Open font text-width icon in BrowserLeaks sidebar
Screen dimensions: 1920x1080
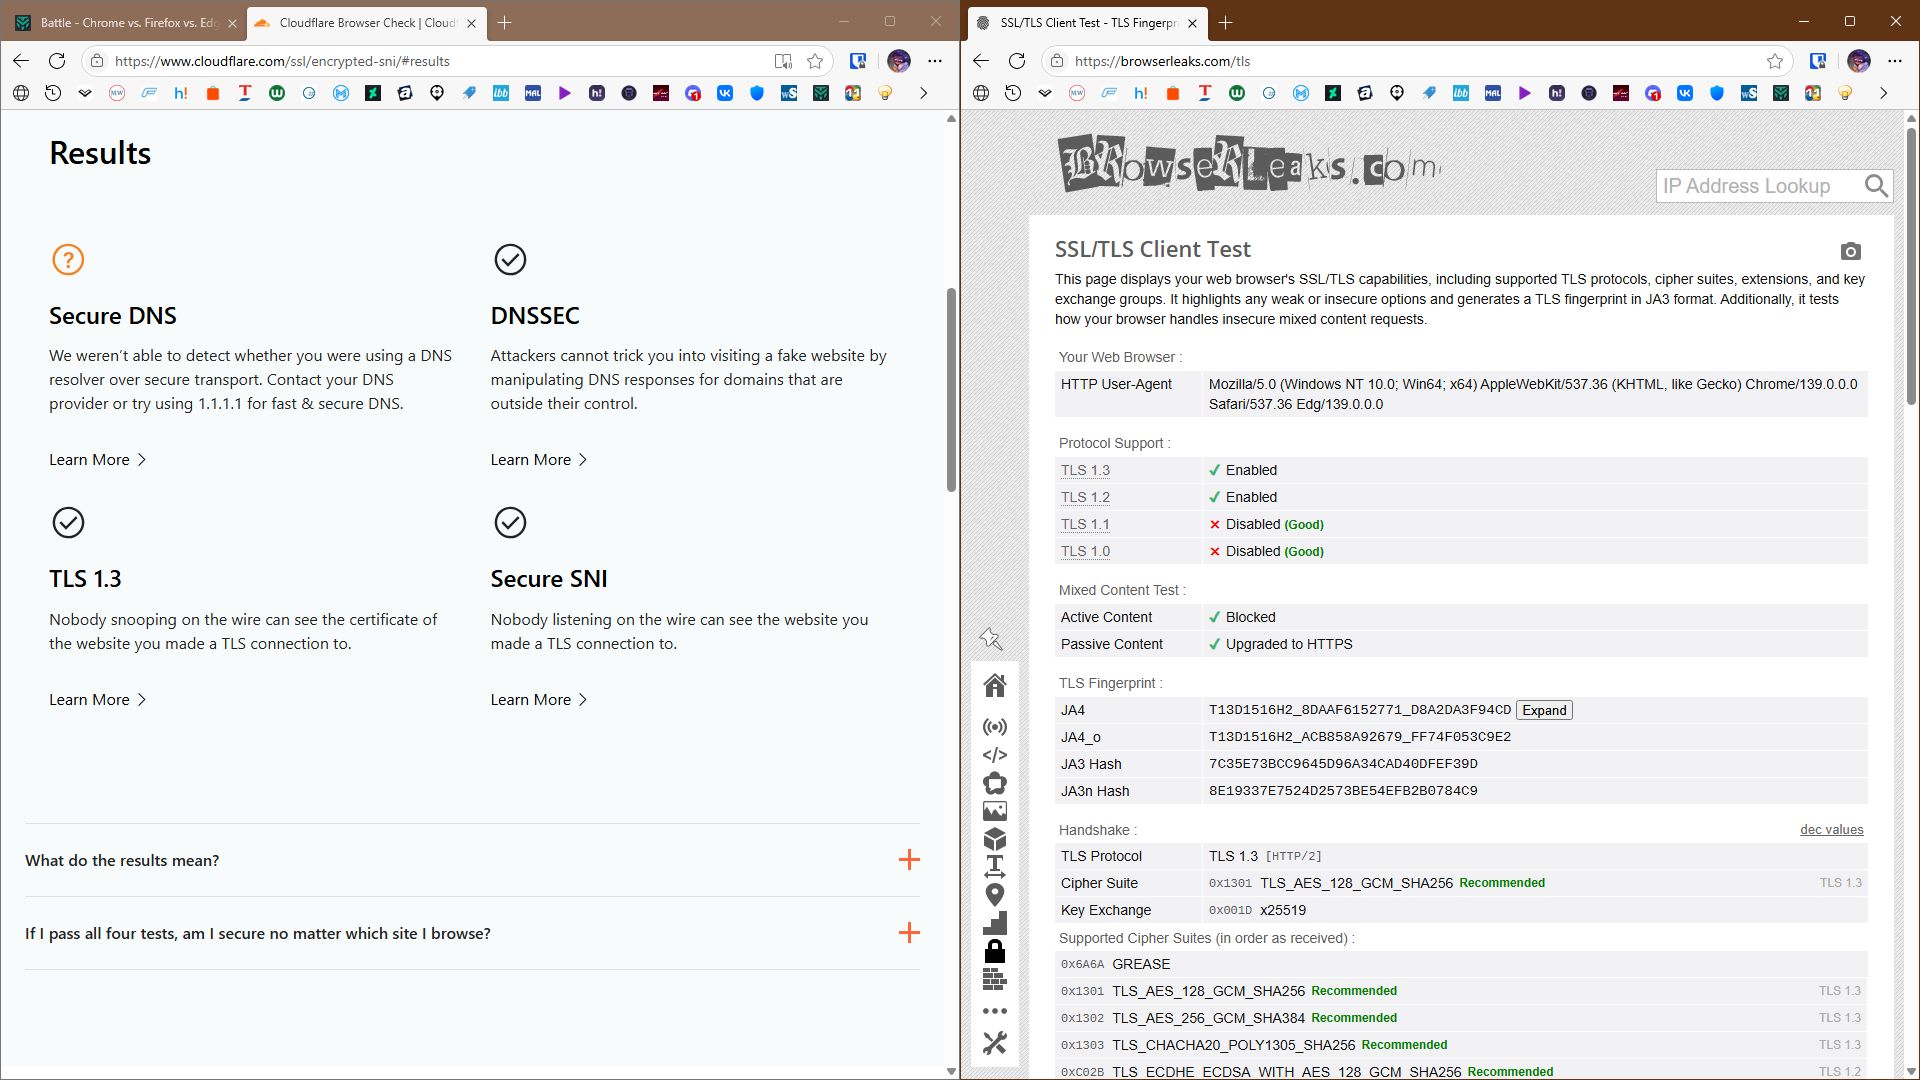pos(994,866)
